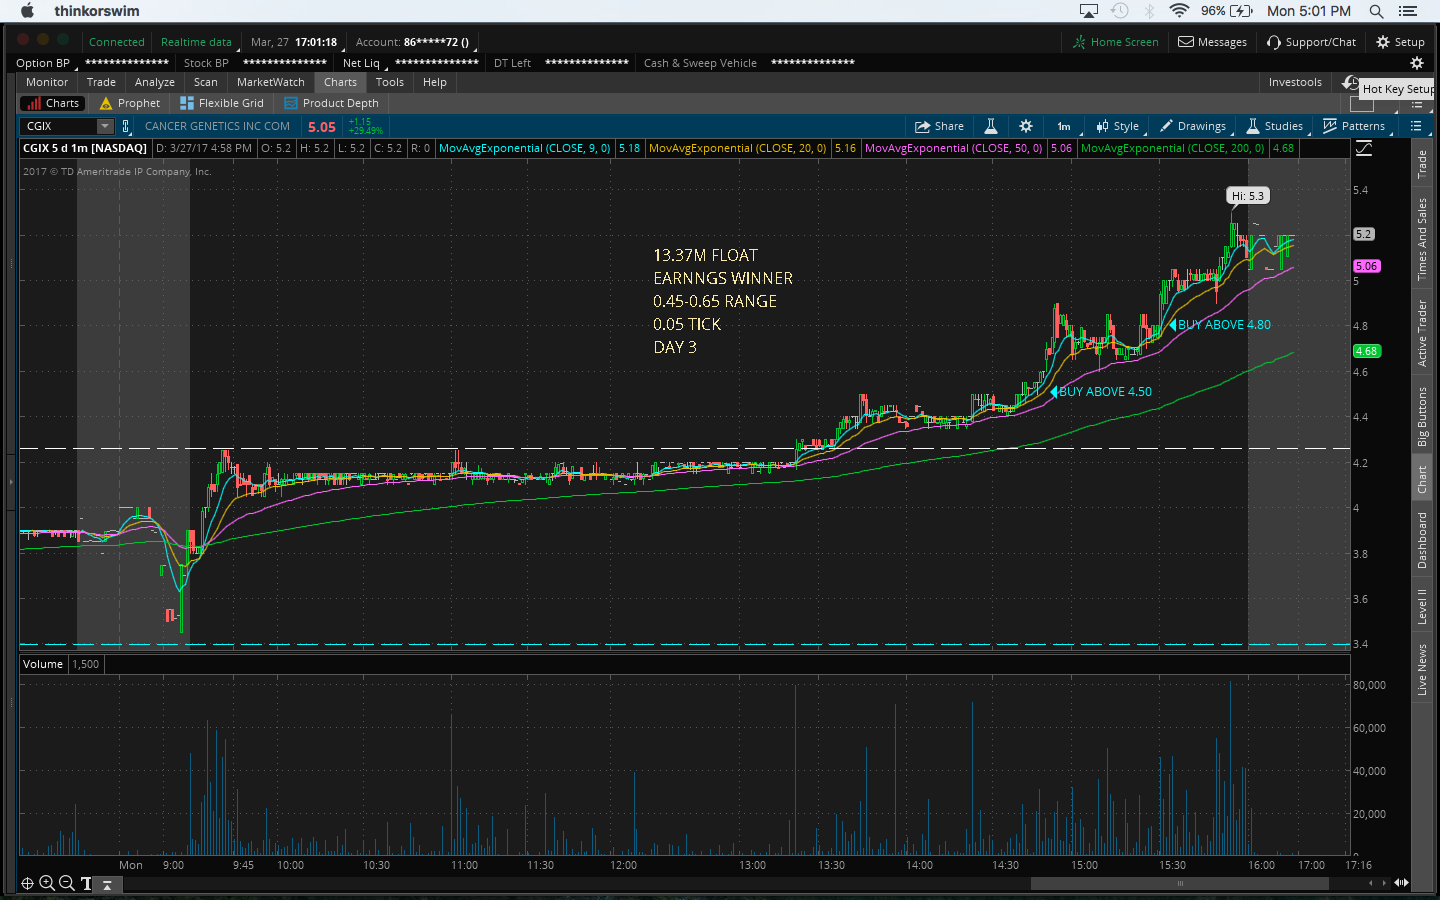Open the CGIX symbol dropdown arrow

pyautogui.click(x=105, y=126)
